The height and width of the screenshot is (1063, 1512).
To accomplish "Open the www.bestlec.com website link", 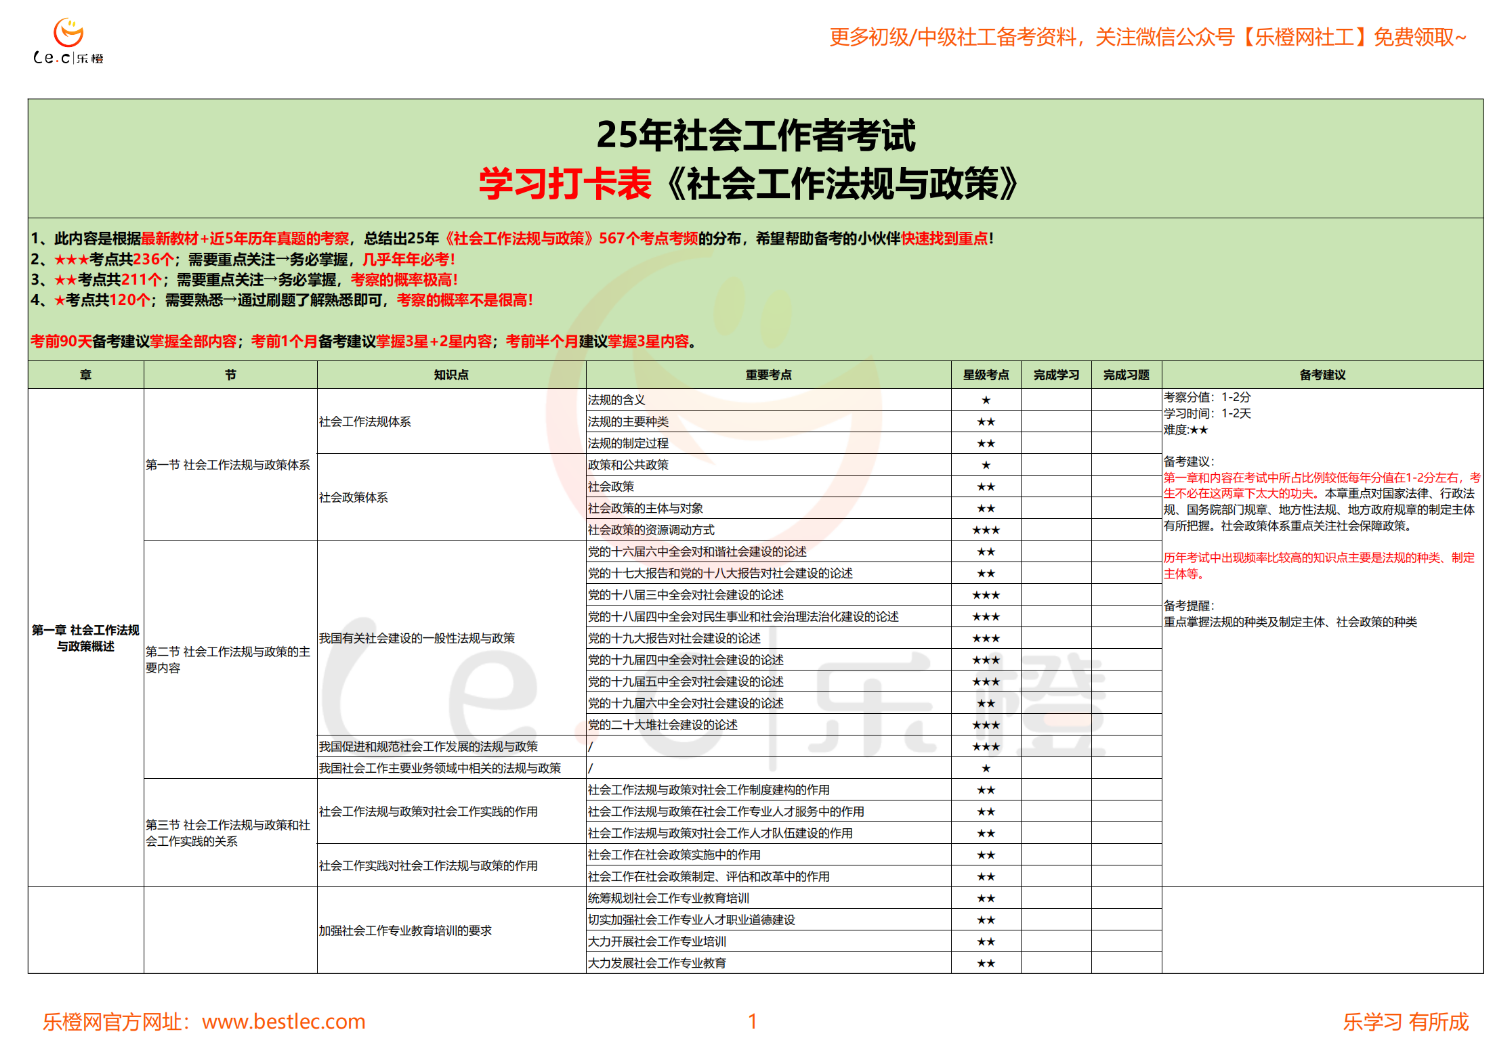I will (284, 1022).
